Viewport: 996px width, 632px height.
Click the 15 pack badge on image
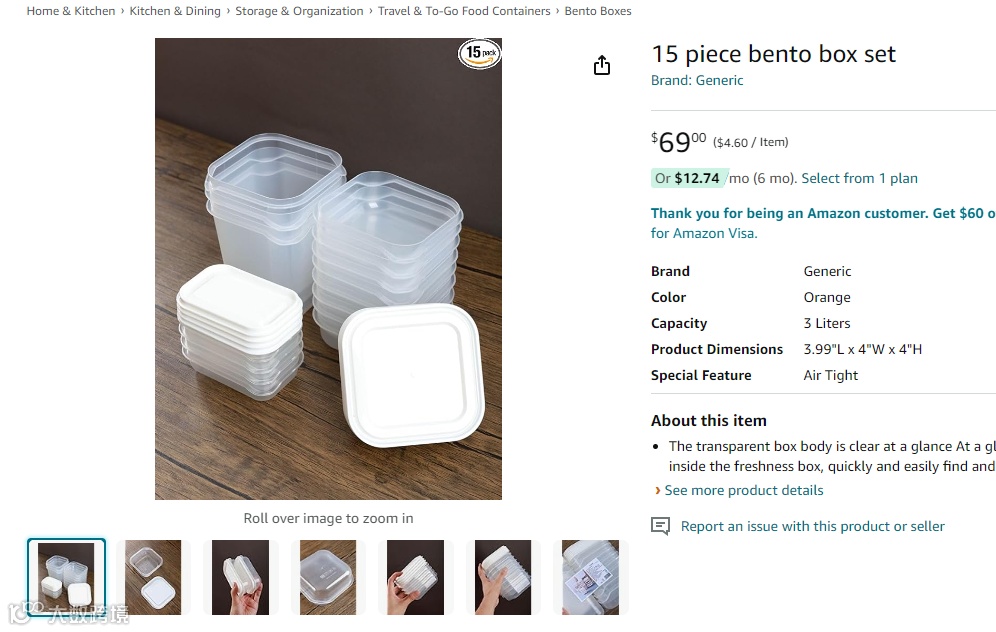(x=480, y=53)
